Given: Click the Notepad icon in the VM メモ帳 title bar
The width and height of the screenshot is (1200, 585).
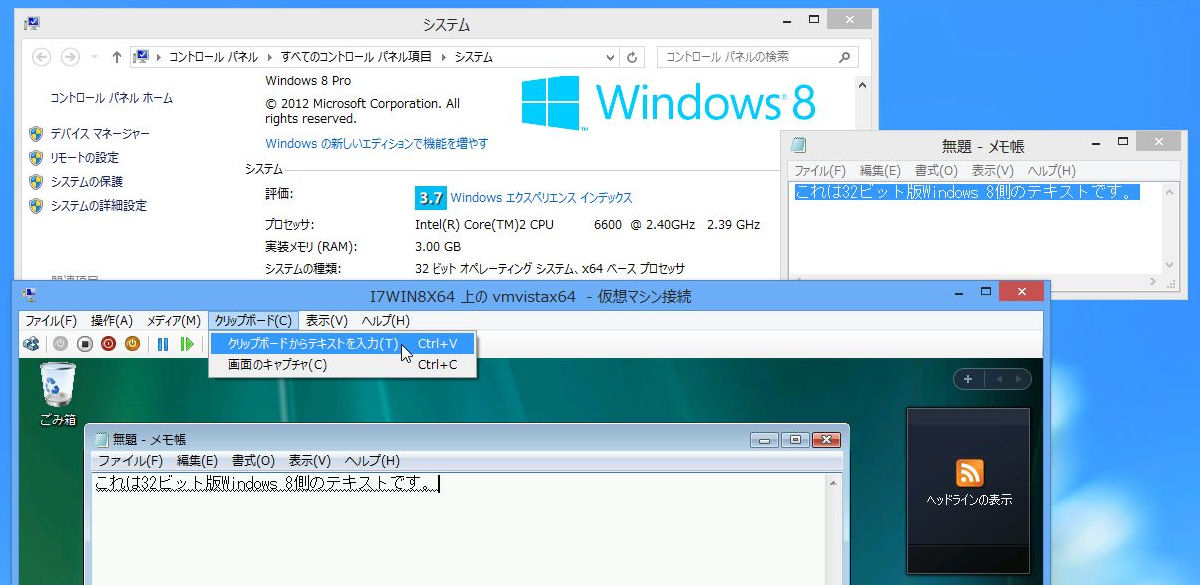Looking at the screenshot, I should point(101,439).
